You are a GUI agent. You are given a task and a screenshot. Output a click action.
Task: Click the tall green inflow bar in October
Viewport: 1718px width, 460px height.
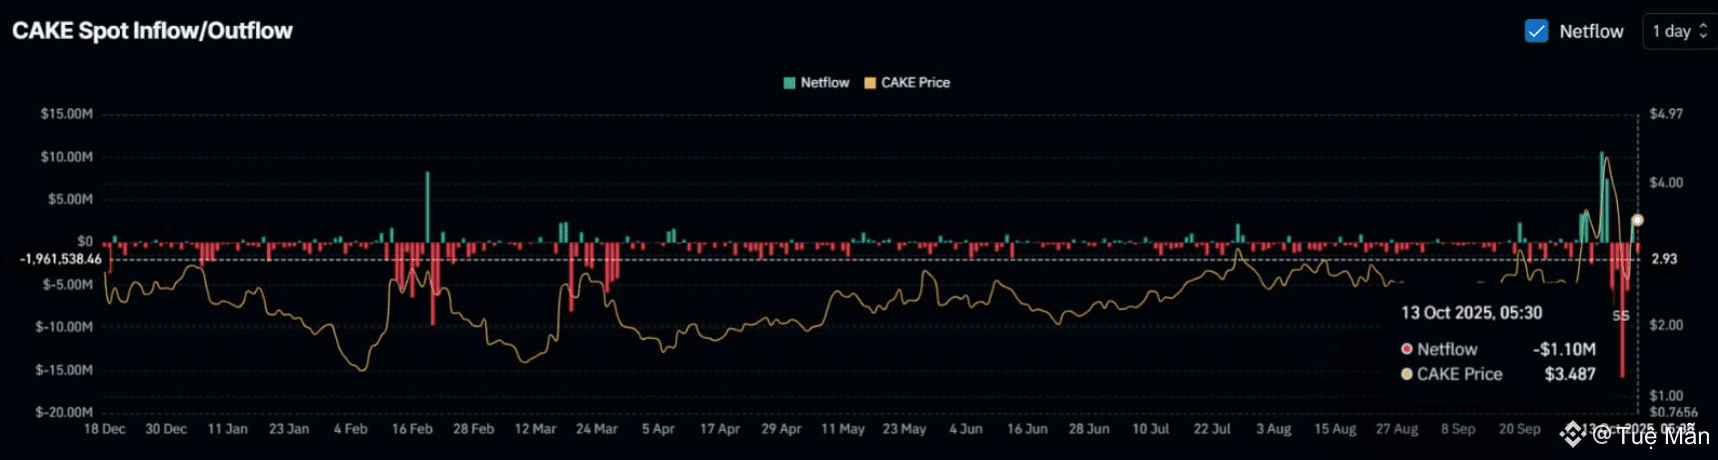(1601, 197)
